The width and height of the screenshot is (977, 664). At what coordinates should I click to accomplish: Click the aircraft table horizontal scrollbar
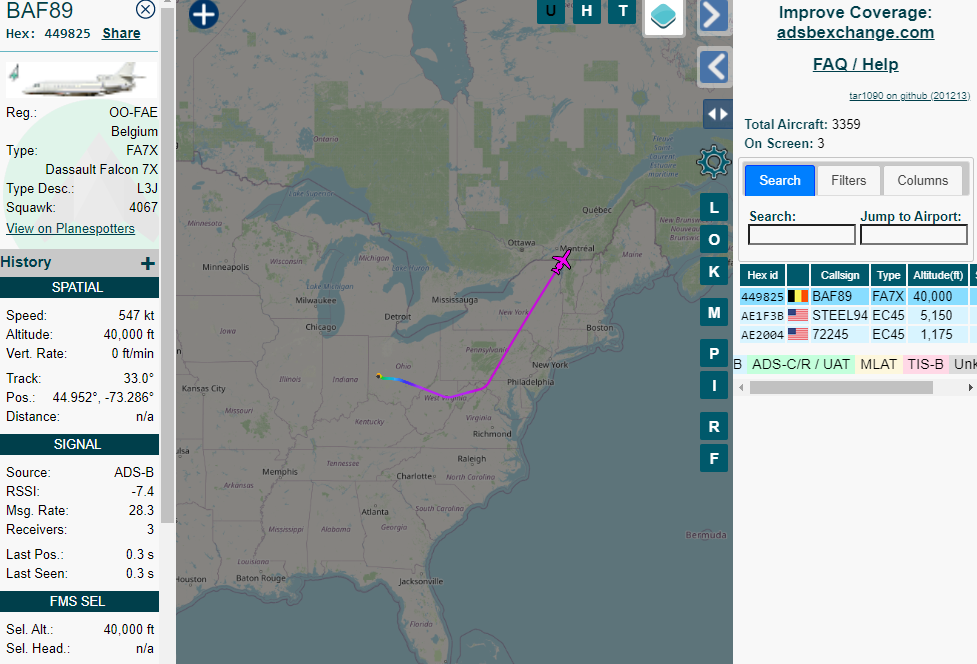point(841,387)
